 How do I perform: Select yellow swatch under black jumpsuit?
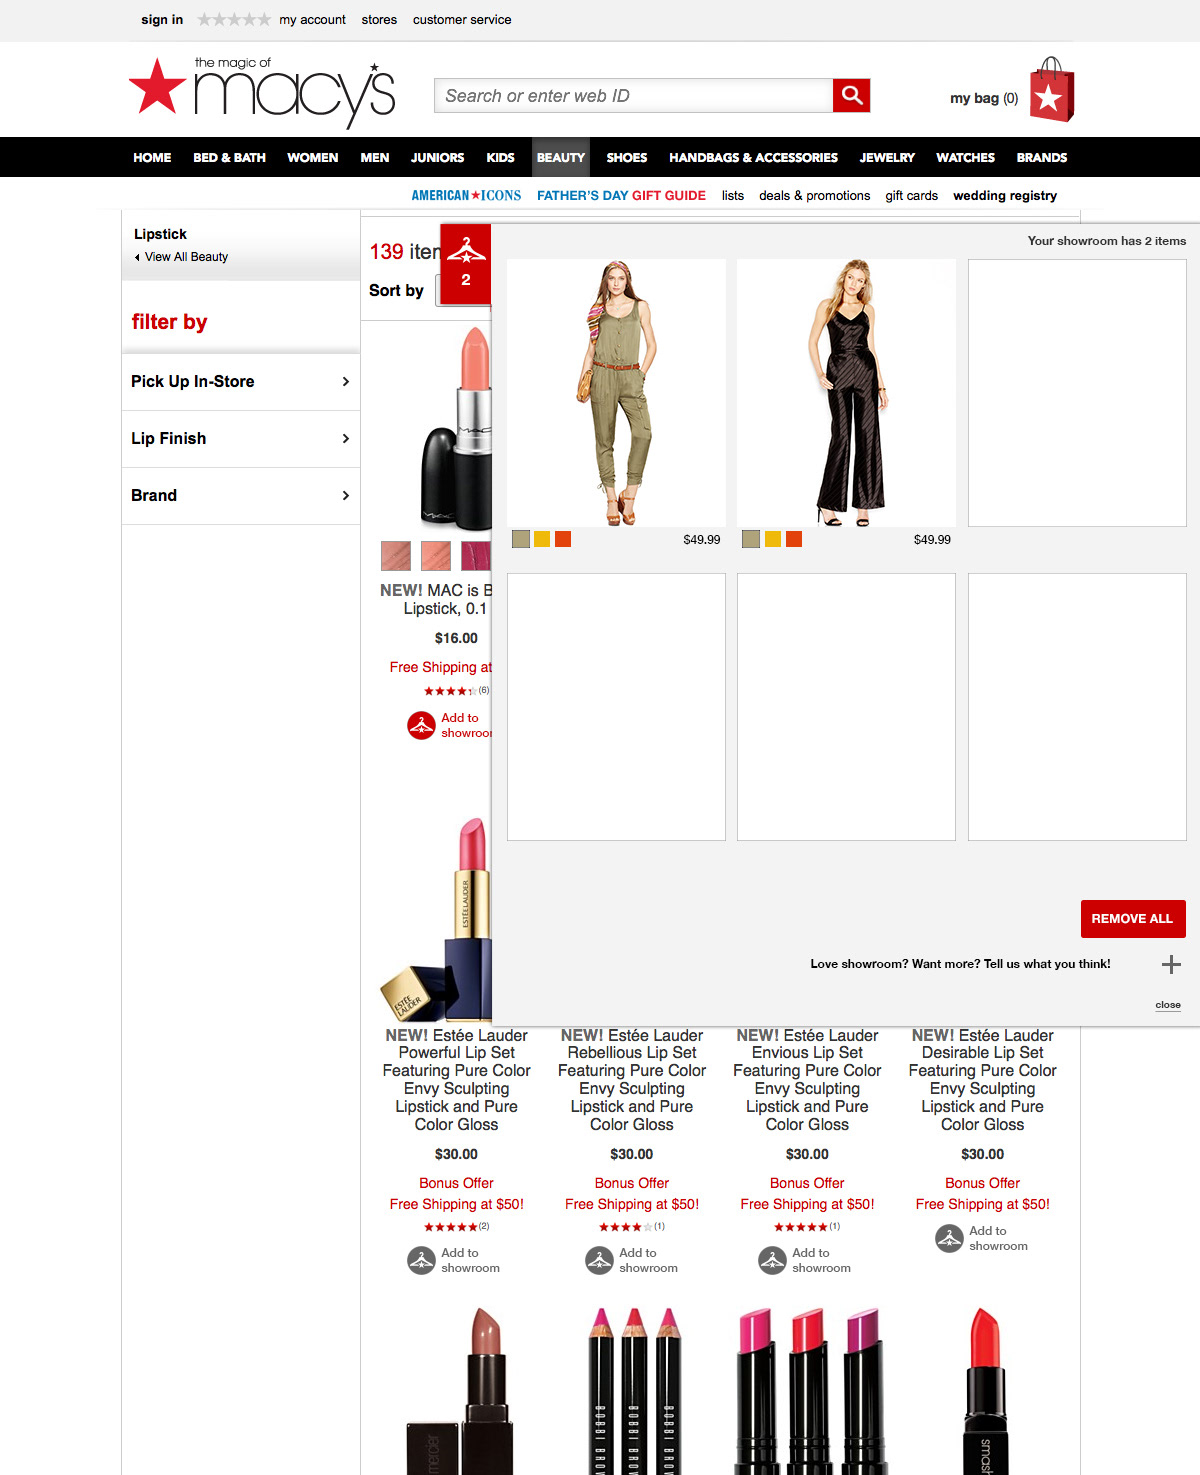[x=773, y=539]
